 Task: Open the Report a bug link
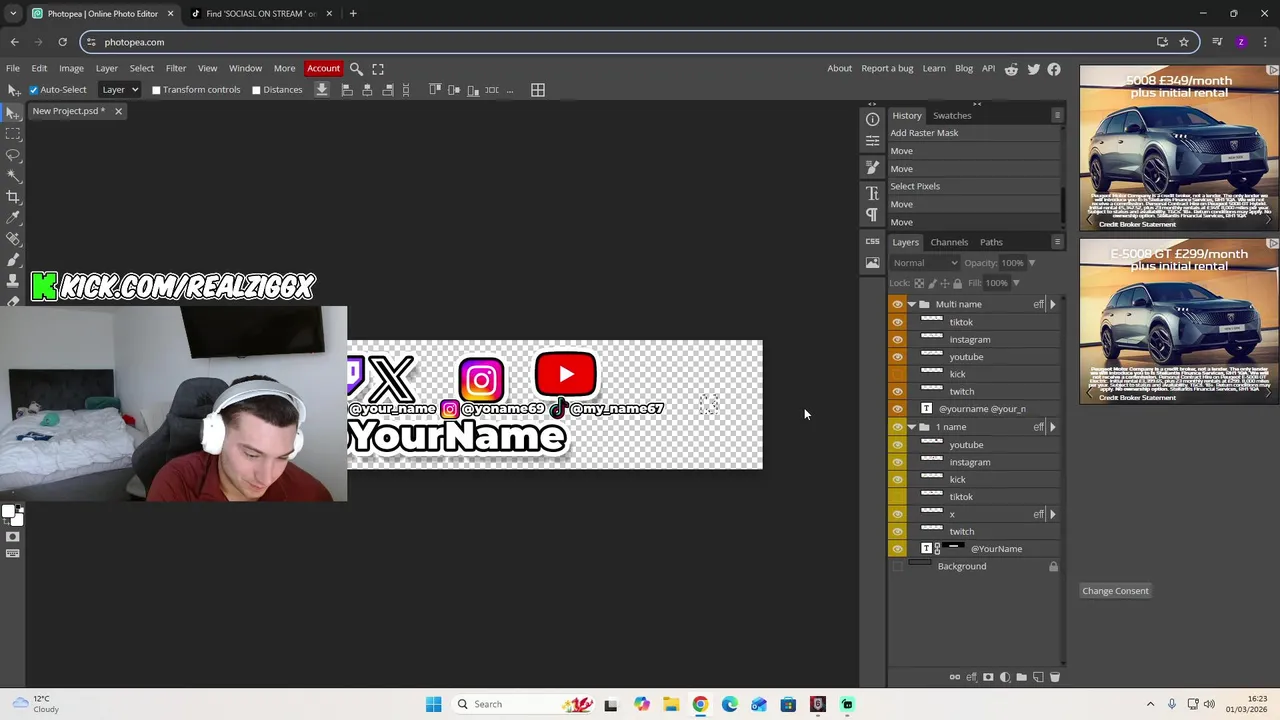pos(887,69)
